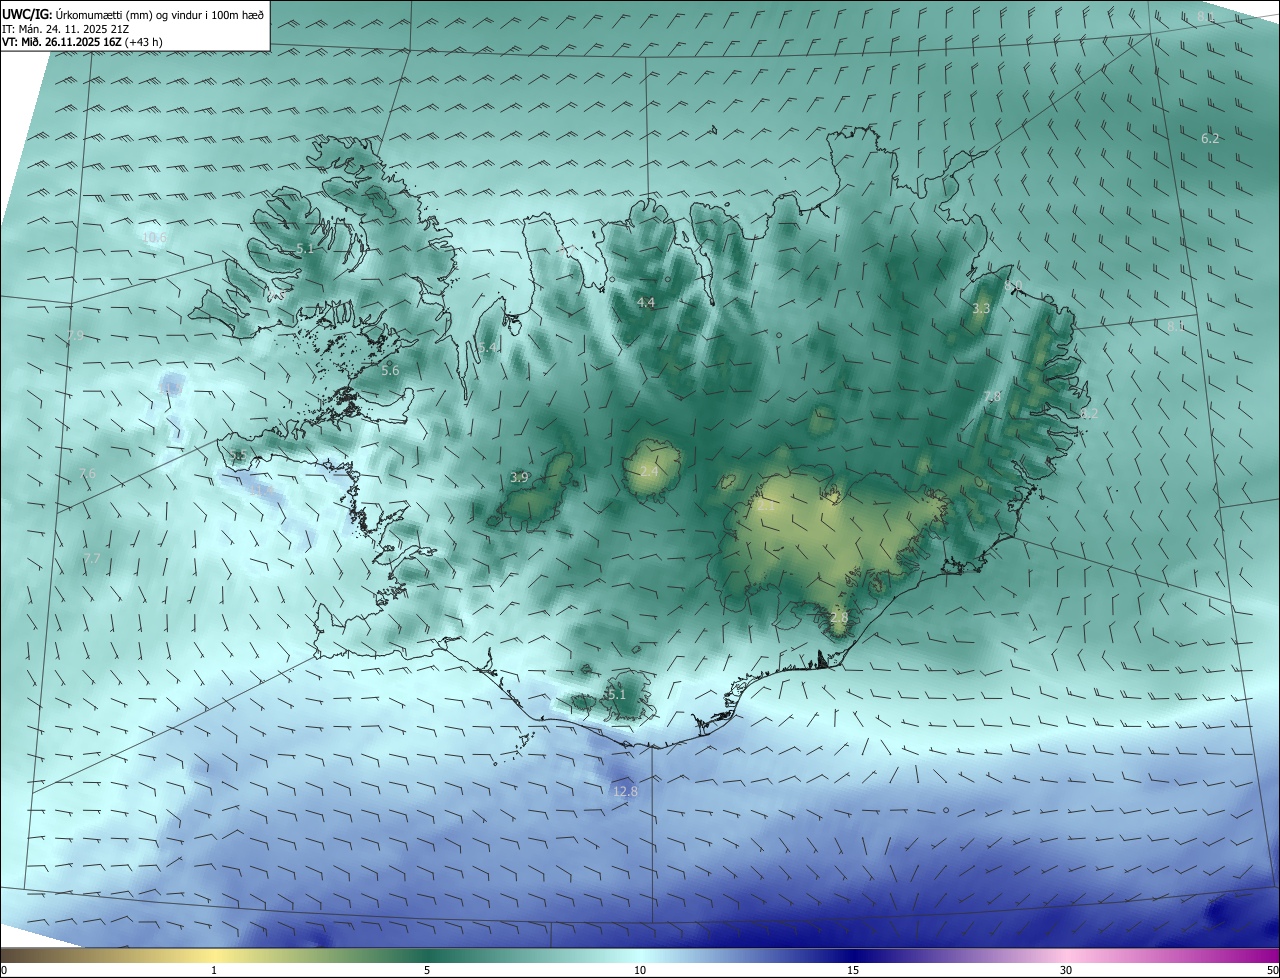Click the legend tick labeled 15
1280x978 pixels.
click(853, 971)
